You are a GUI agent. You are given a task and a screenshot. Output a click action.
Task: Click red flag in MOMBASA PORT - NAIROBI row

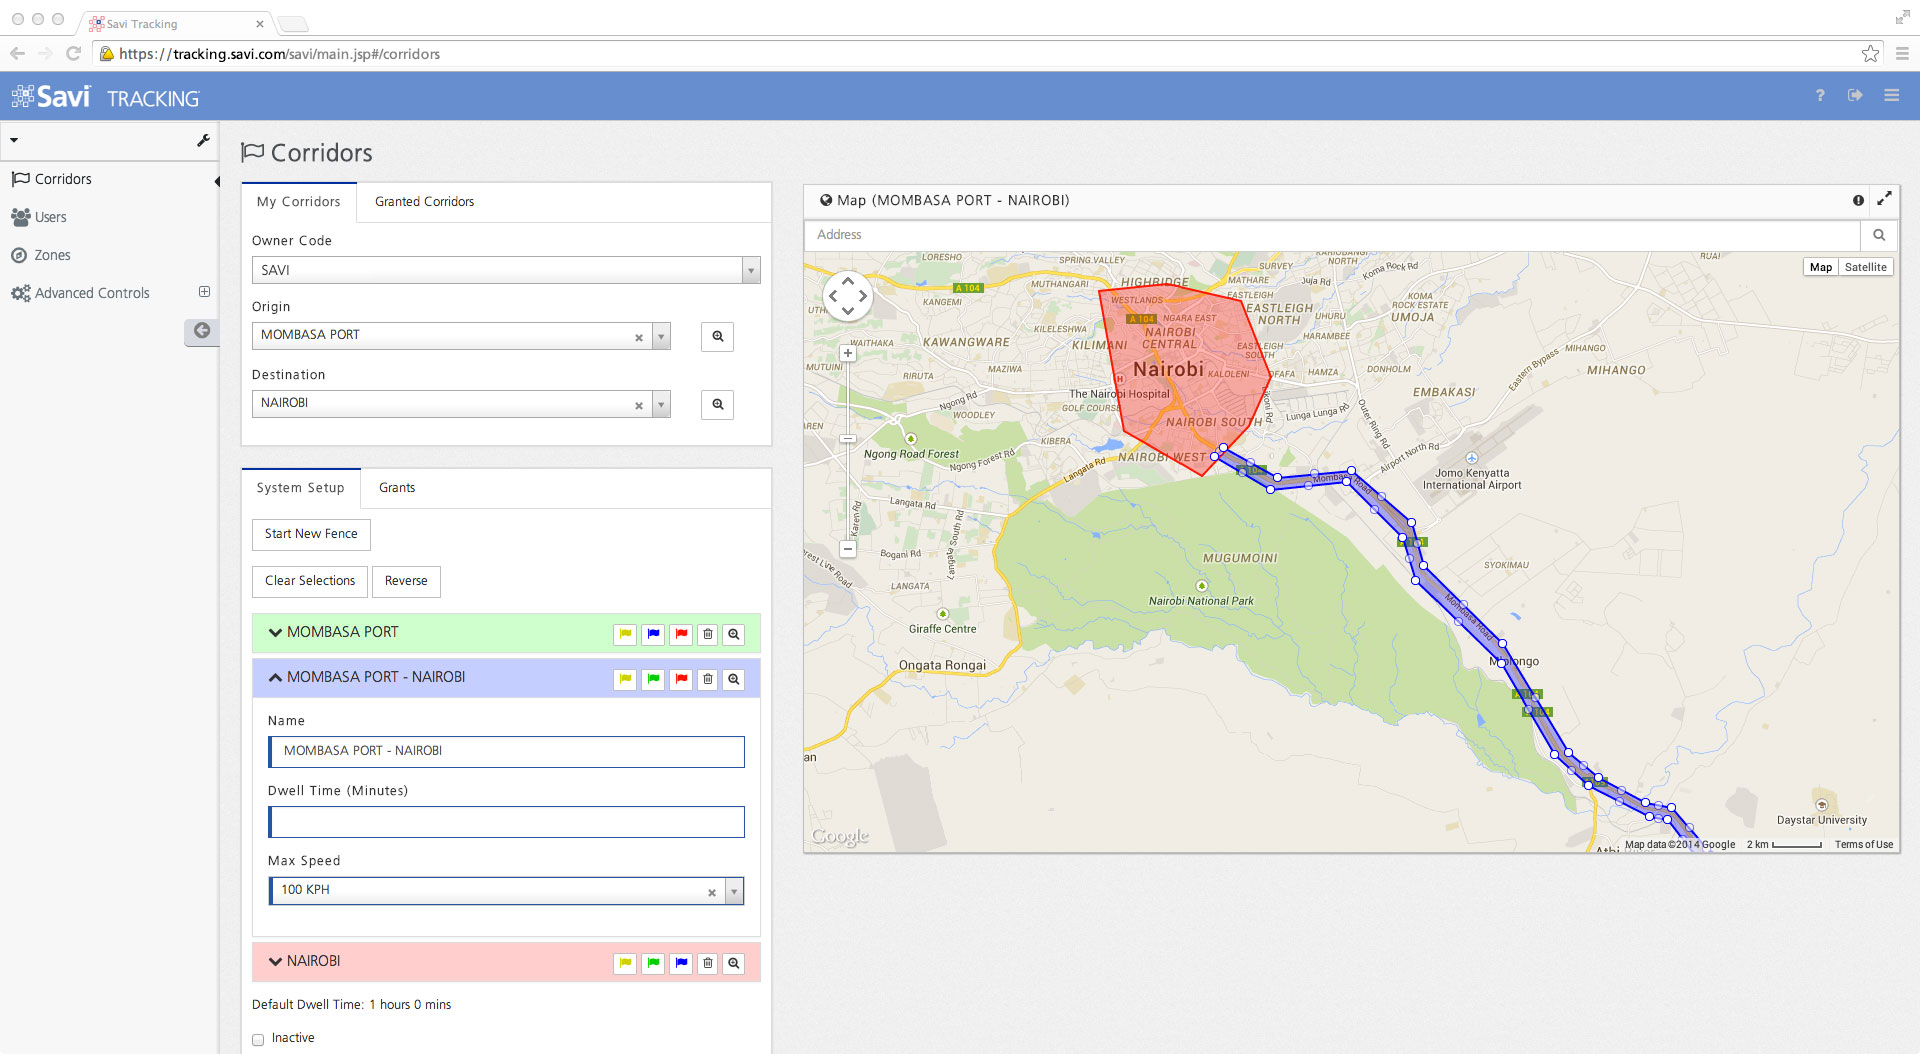(681, 680)
